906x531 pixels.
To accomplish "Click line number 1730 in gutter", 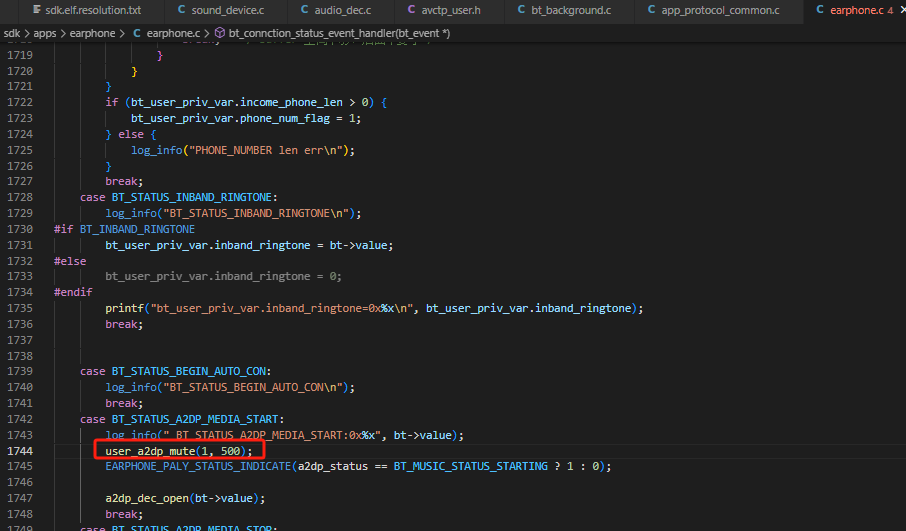I will pyautogui.click(x=20, y=229).
